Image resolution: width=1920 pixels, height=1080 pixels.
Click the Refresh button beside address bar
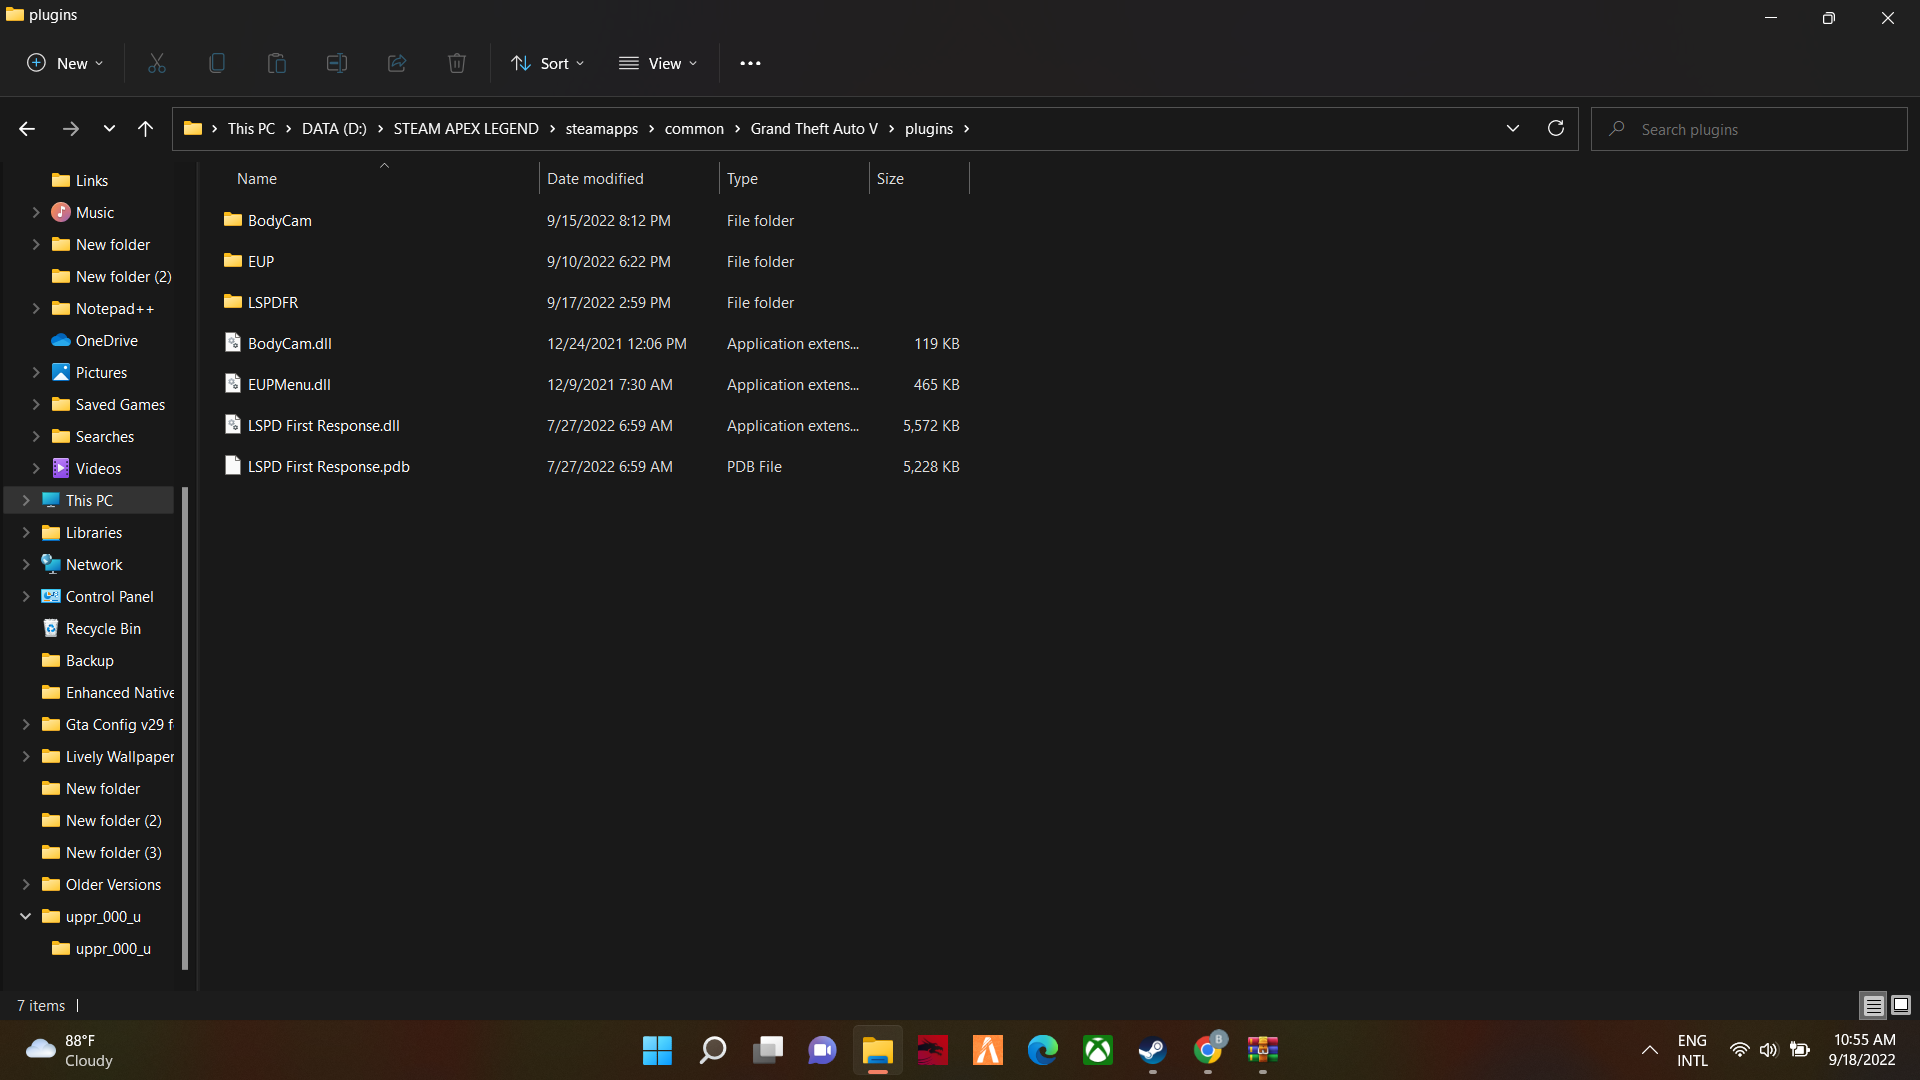(1556, 128)
